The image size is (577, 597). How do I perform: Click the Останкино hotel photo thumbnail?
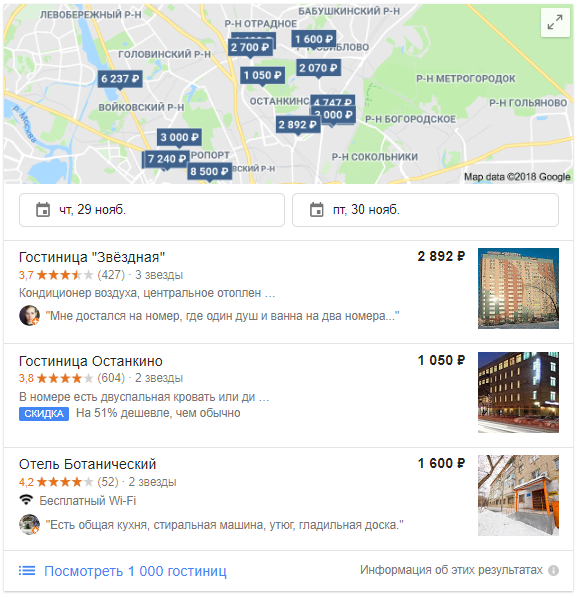tap(518, 392)
